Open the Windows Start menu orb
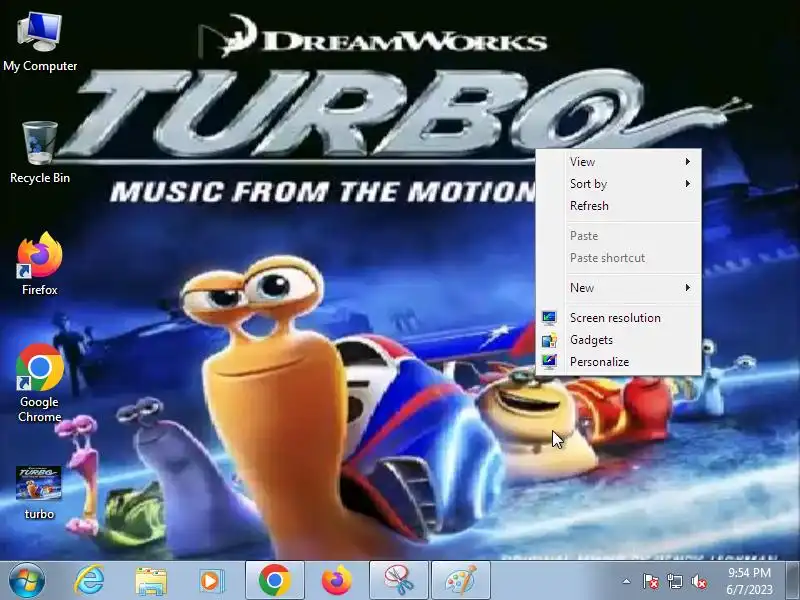Image resolution: width=800 pixels, height=600 pixels. pos(27,581)
